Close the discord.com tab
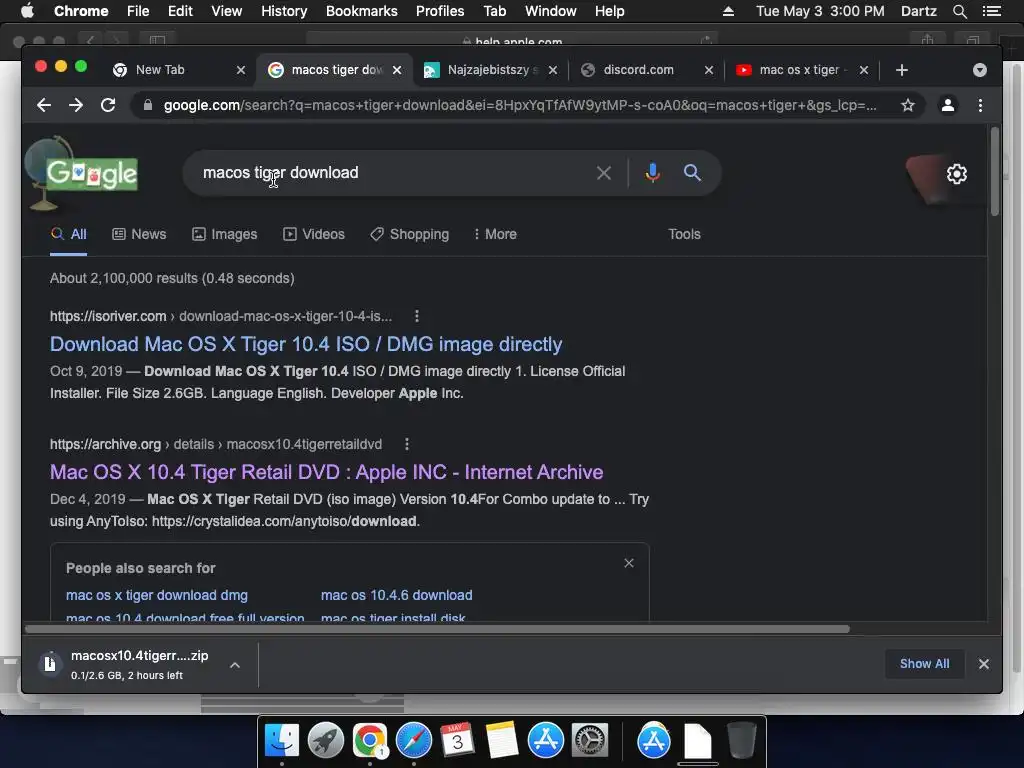This screenshot has height=768, width=1024. 709,70
